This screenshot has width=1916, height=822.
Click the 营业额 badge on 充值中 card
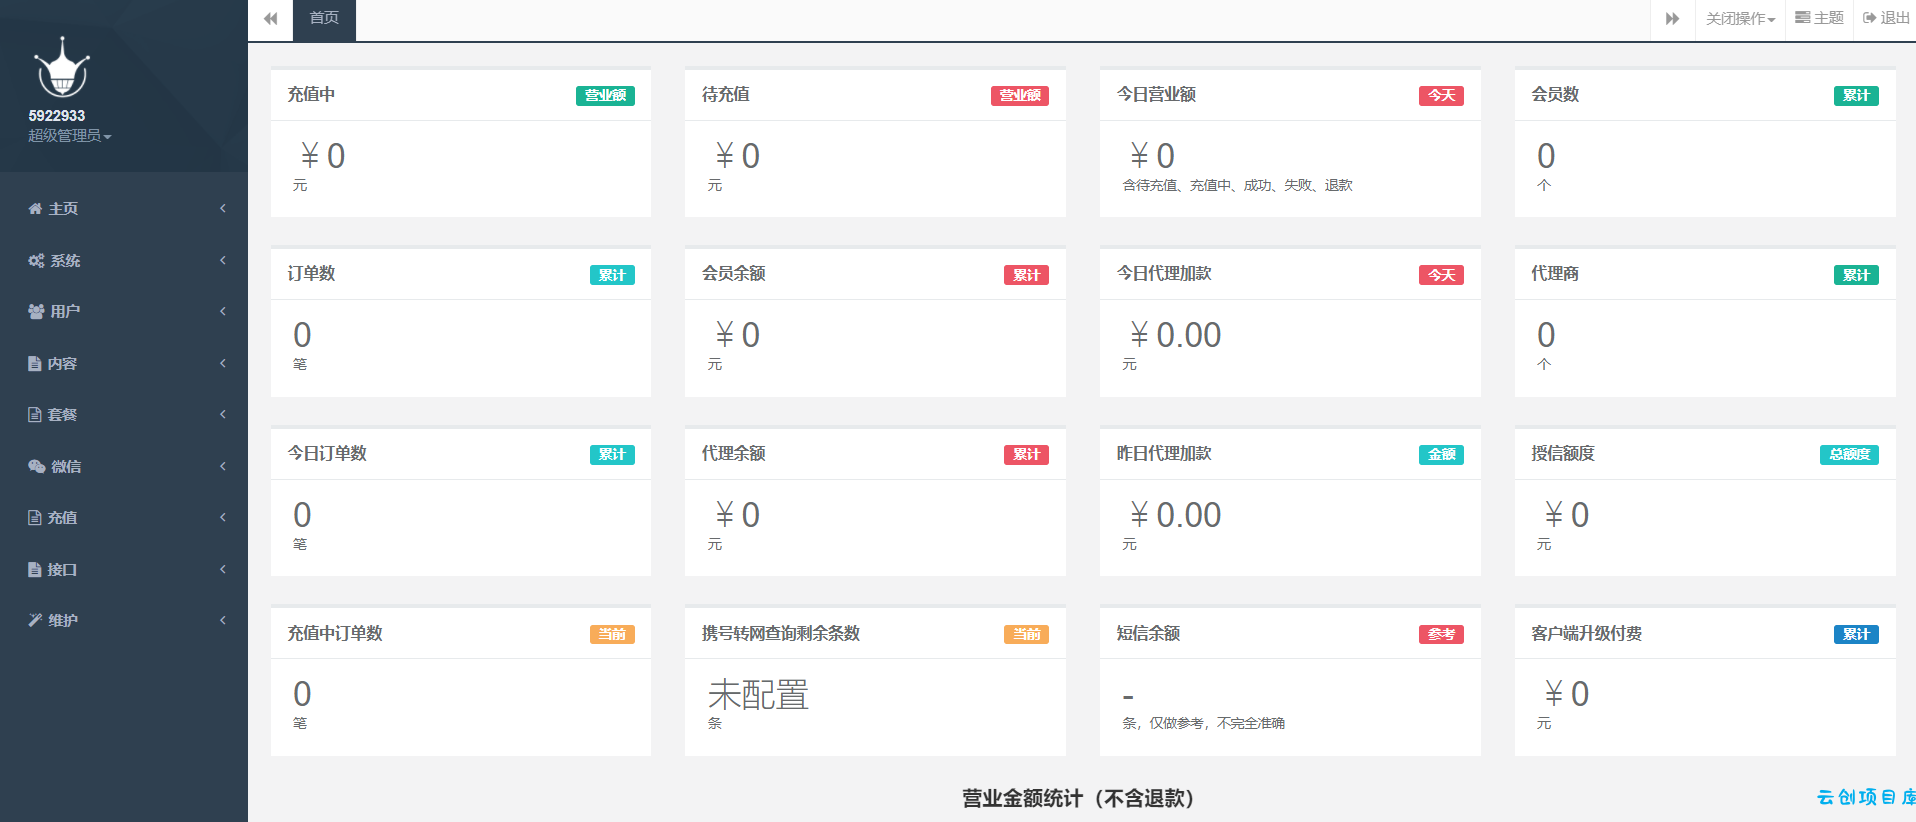(x=605, y=96)
